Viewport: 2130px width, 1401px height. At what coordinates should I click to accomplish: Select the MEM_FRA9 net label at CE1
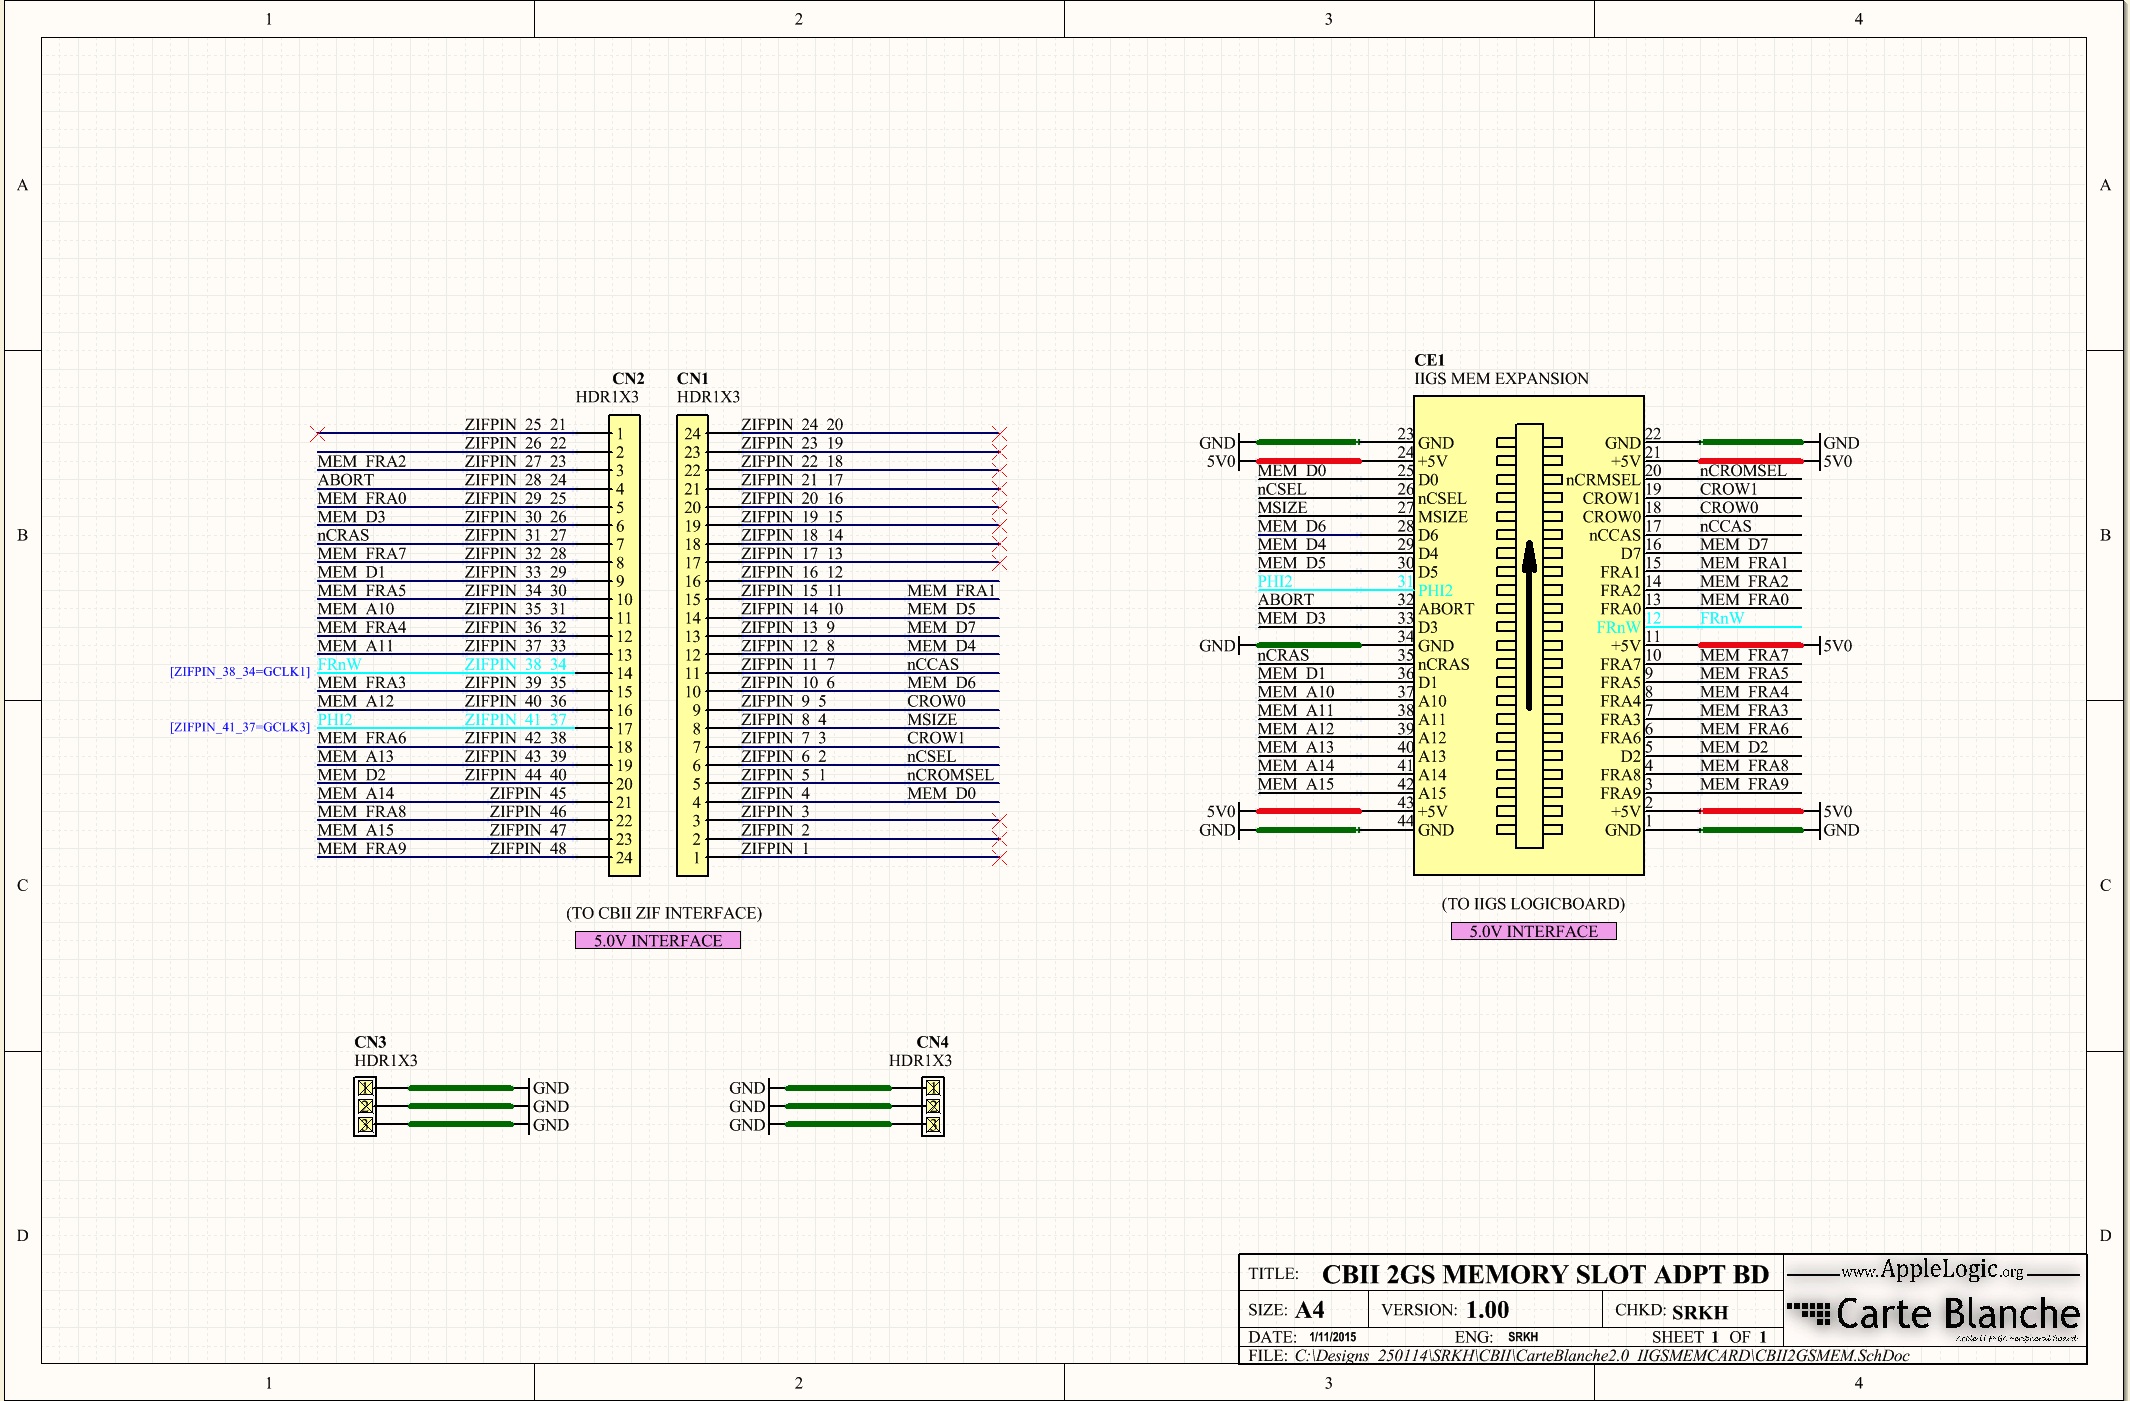[1744, 784]
